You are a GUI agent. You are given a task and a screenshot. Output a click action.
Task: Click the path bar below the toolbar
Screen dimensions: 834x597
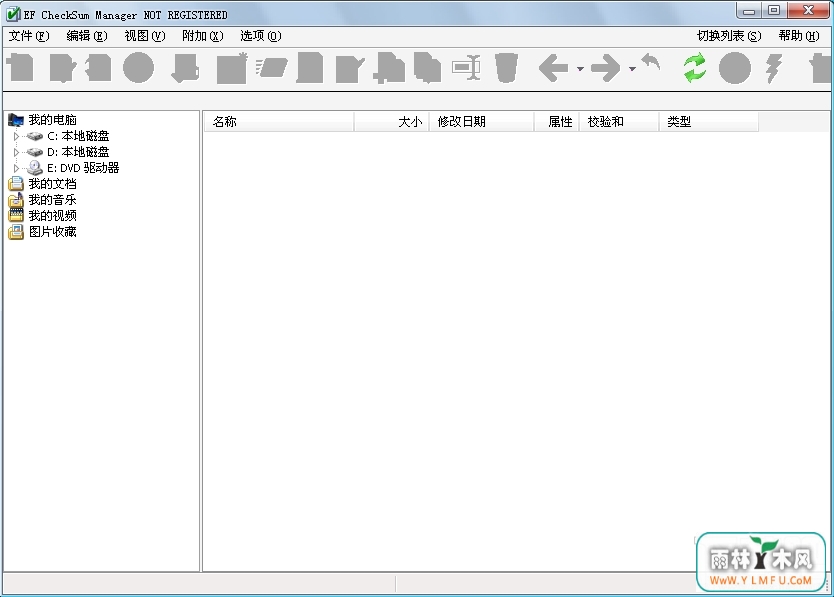click(416, 101)
